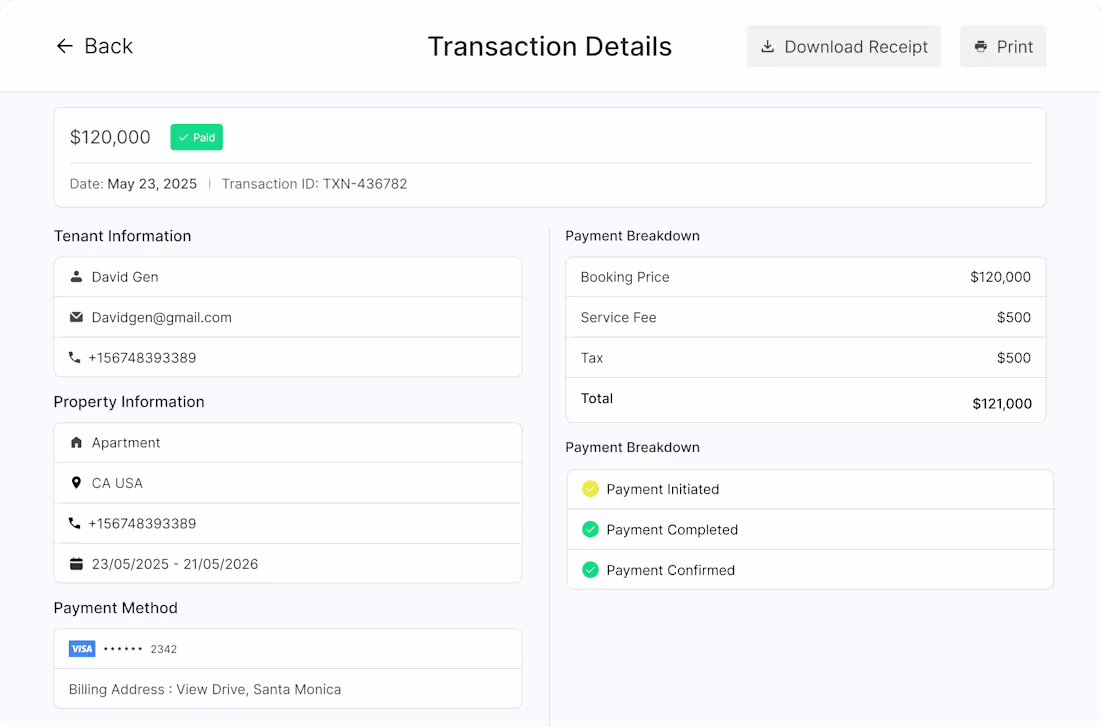Click the printer icon
Image resolution: width=1100 pixels, height=727 pixels.
point(981,46)
